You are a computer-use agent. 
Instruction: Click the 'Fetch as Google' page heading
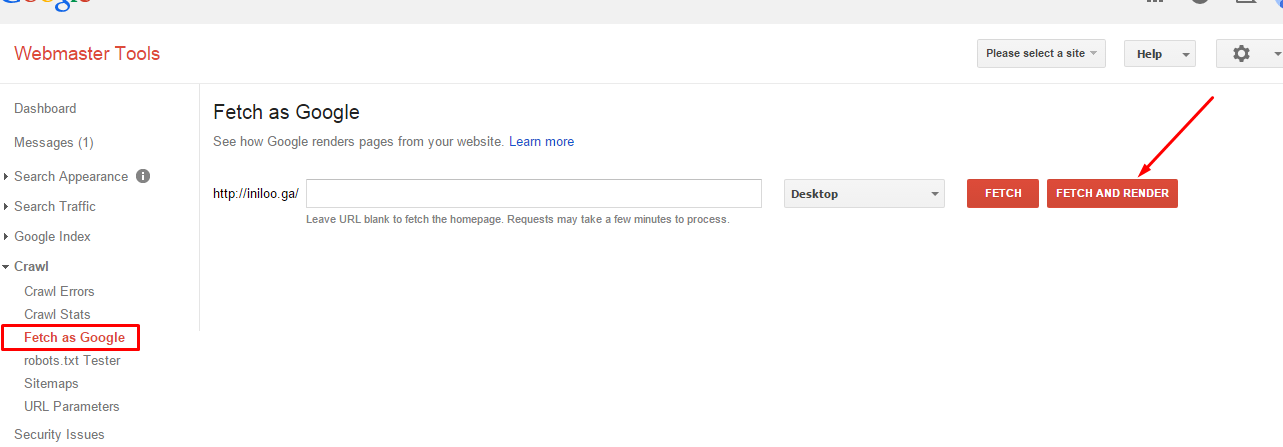coord(287,112)
